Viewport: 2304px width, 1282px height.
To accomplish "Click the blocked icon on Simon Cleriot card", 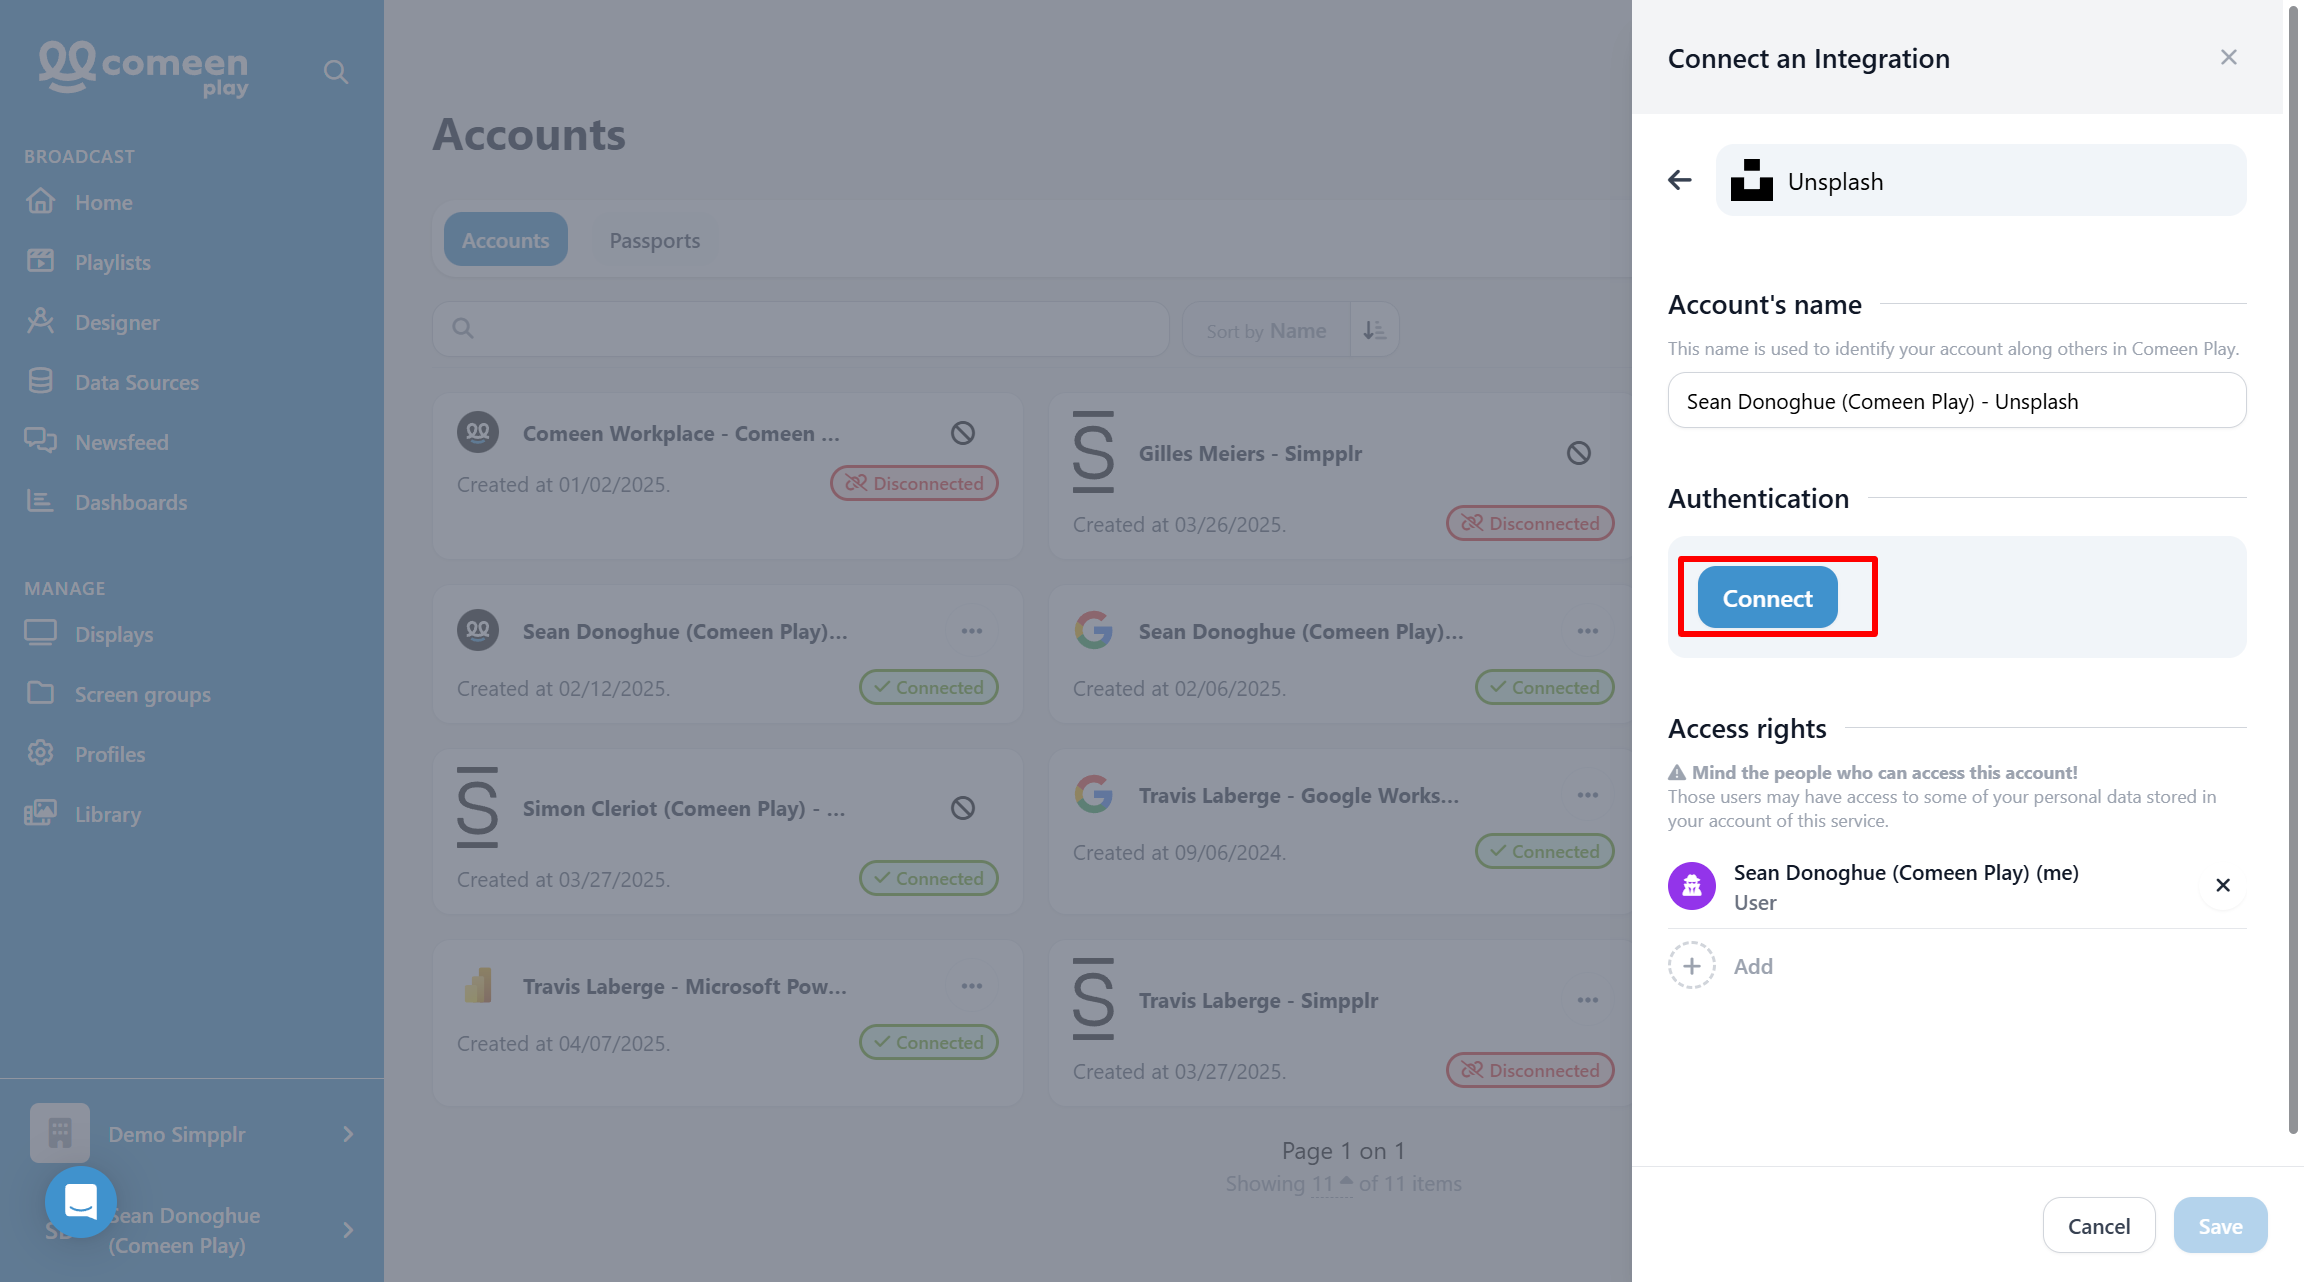I will (x=963, y=808).
